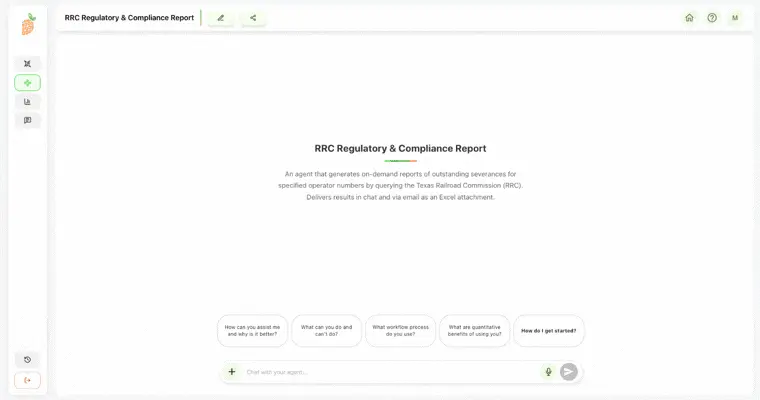Open help with the question mark icon

point(712,17)
